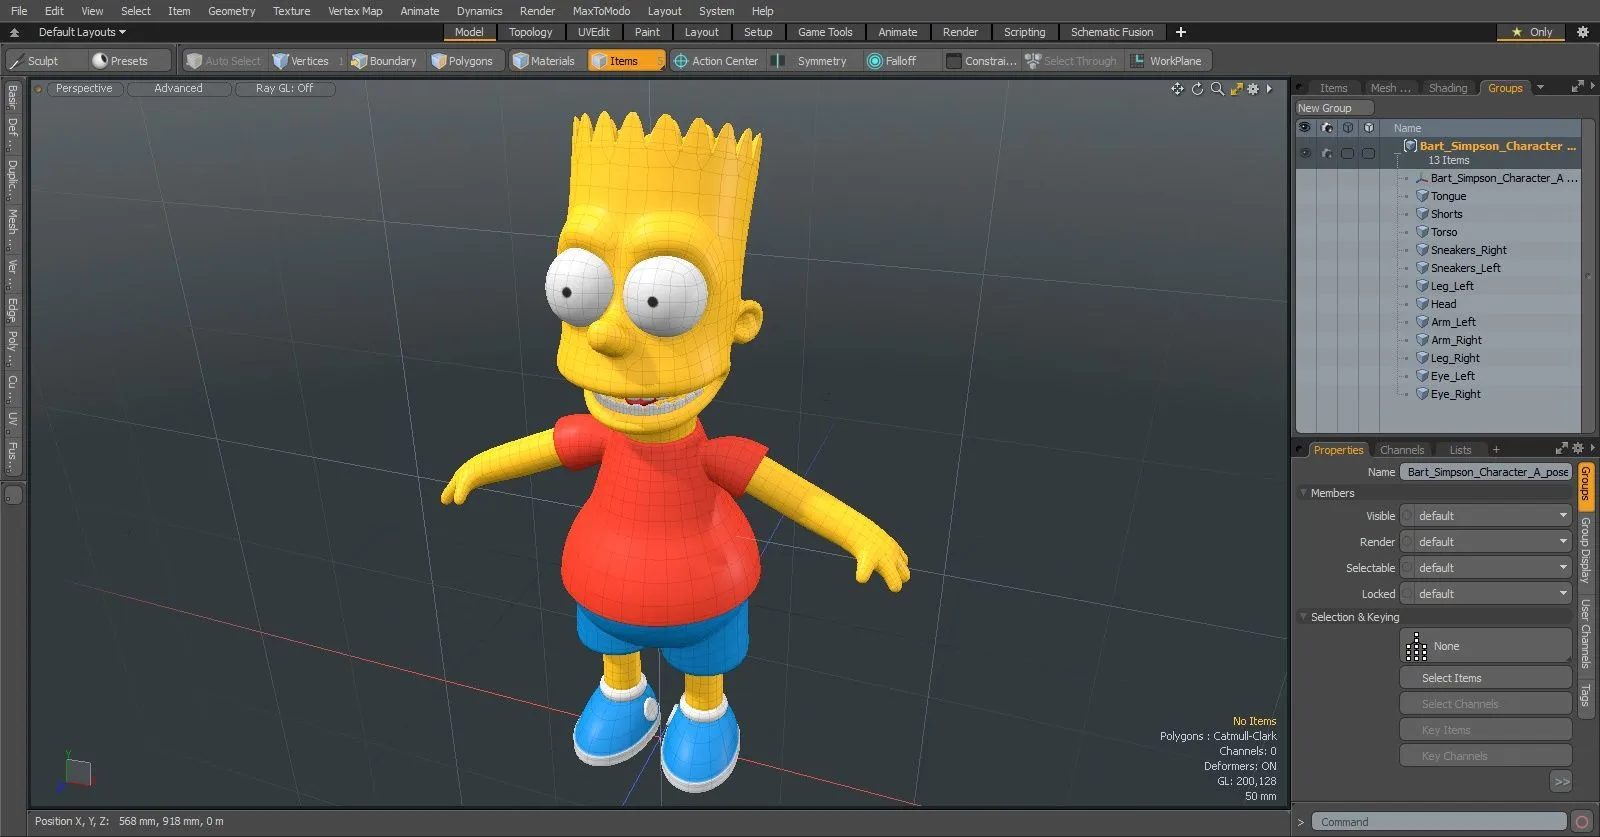Viewport: 1600px width, 837px height.
Task: Click the viewport rotate icon
Action: coord(1197,89)
